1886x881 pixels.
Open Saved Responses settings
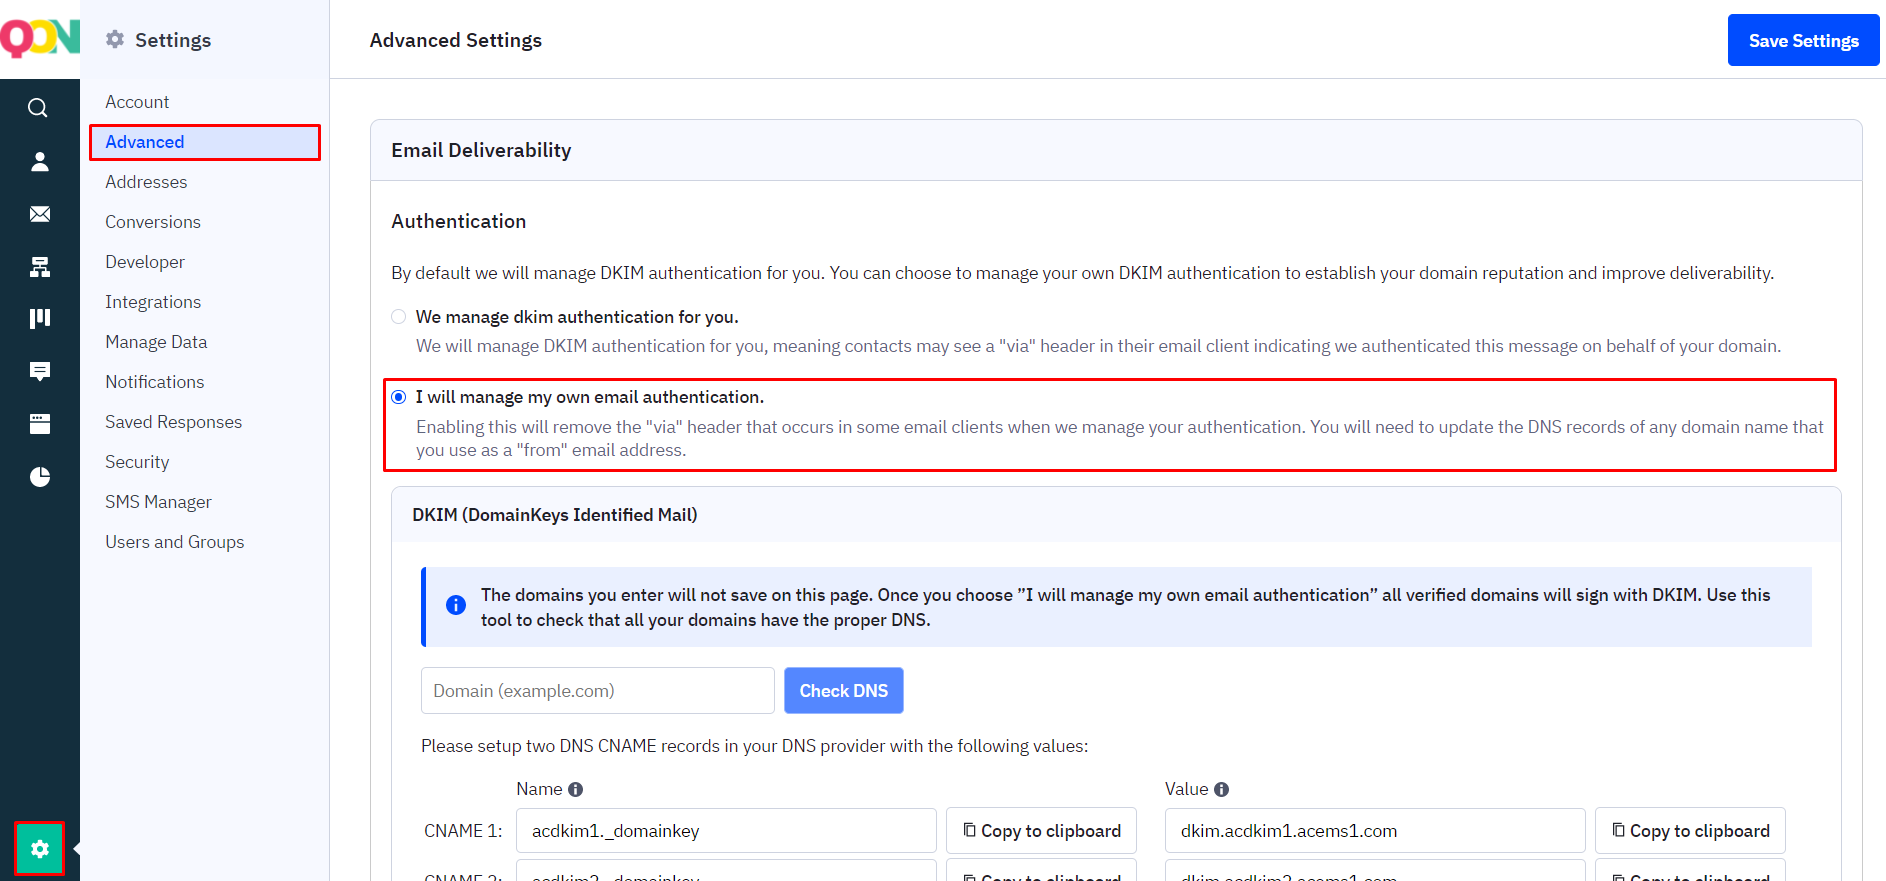coord(174,422)
